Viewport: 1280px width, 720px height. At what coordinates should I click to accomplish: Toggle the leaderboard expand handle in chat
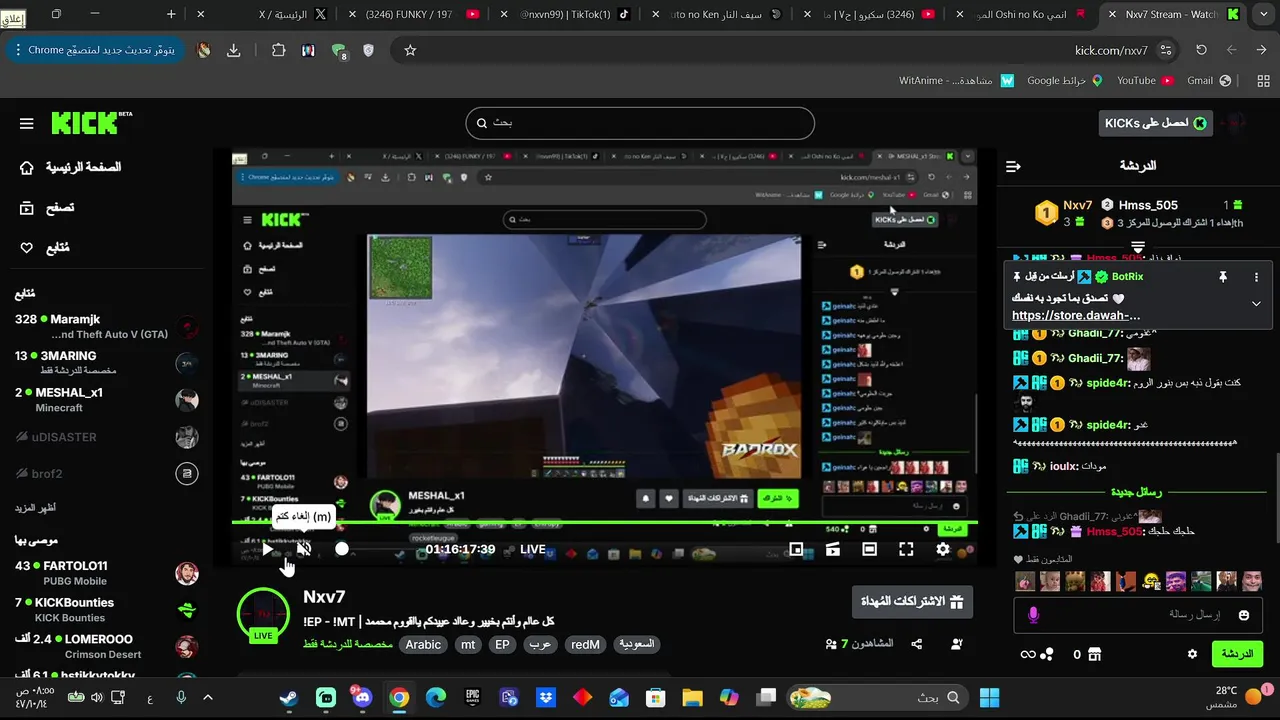tap(1138, 246)
